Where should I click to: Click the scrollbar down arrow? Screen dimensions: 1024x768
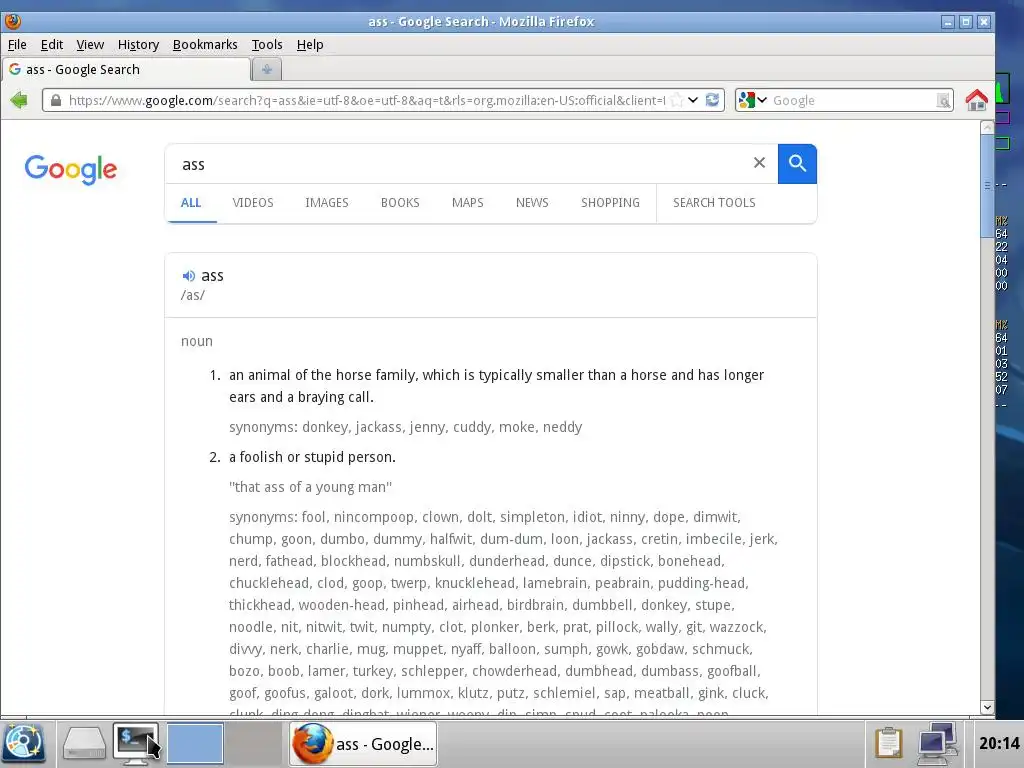point(987,707)
